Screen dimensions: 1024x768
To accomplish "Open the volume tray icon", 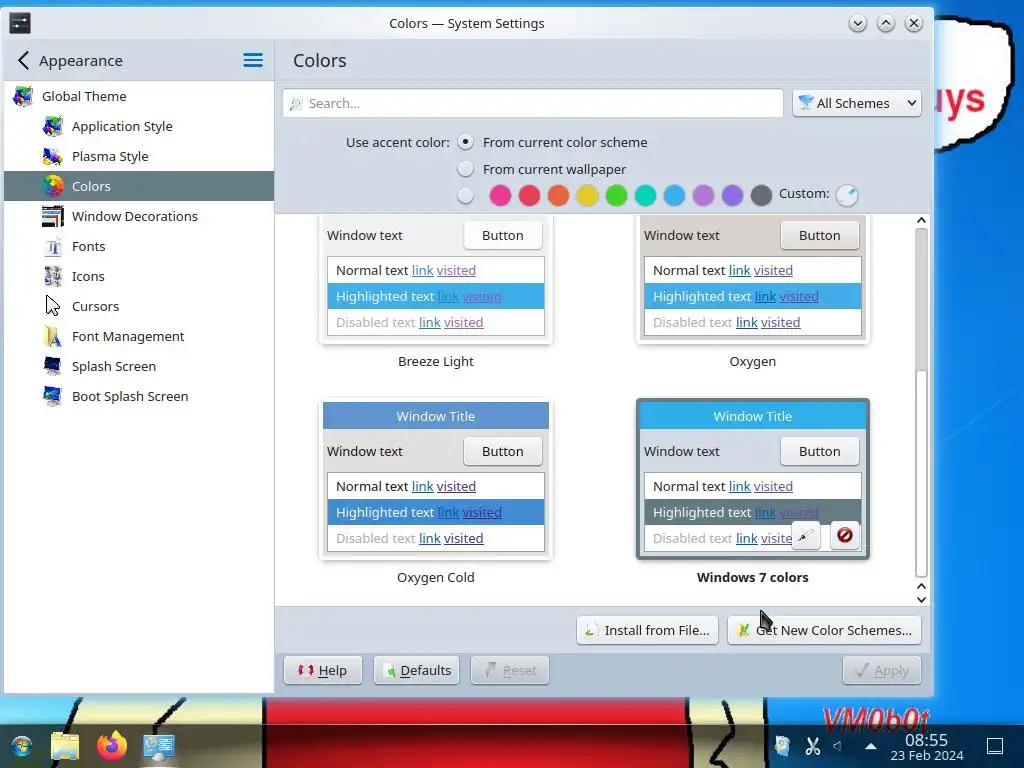I will [x=838, y=746].
